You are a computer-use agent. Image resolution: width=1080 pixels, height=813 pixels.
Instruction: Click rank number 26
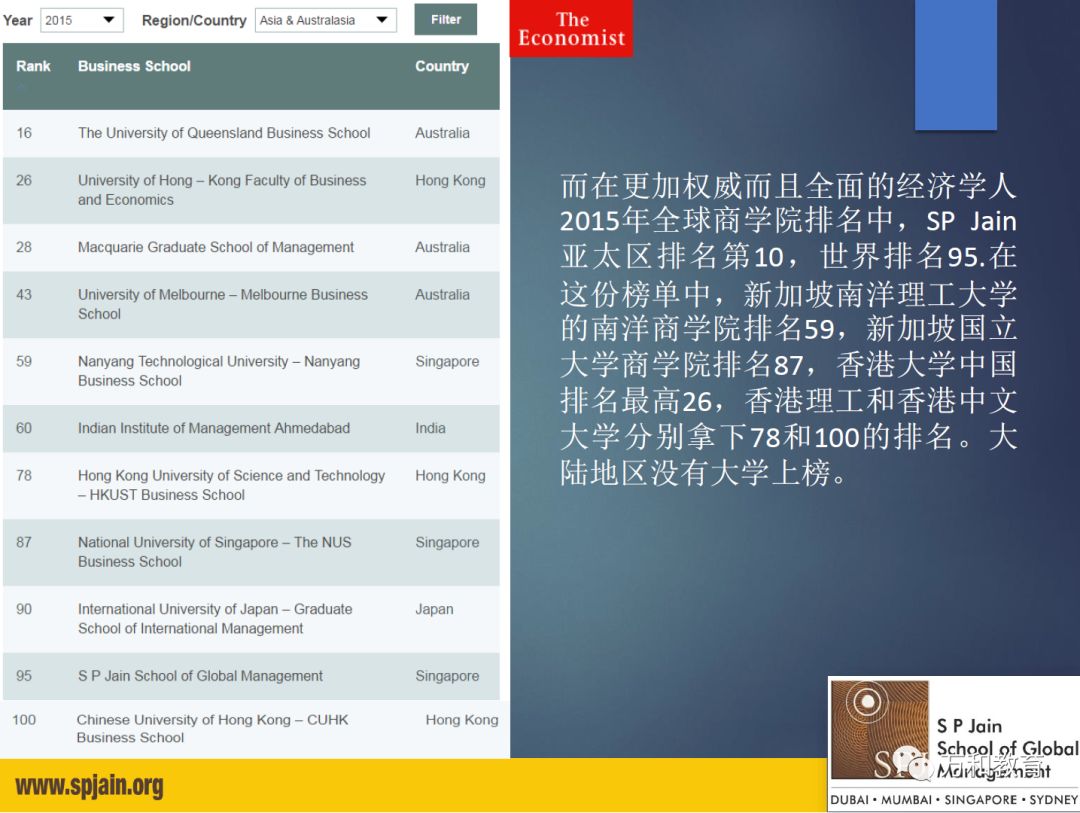tap(24, 181)
